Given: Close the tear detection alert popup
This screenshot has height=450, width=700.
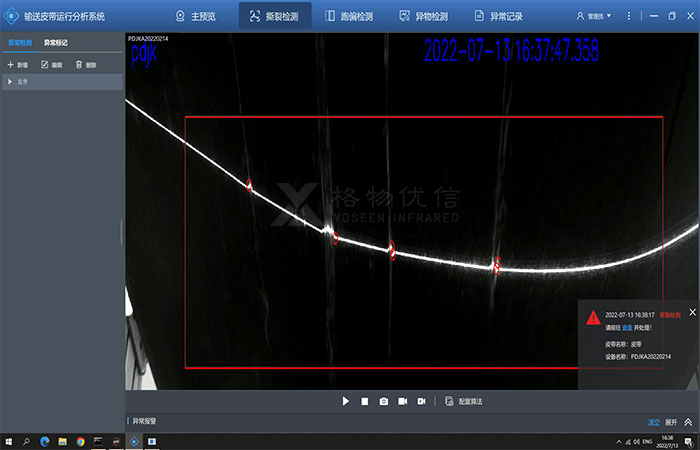Looking at the screenshot, I should (692, 312).
